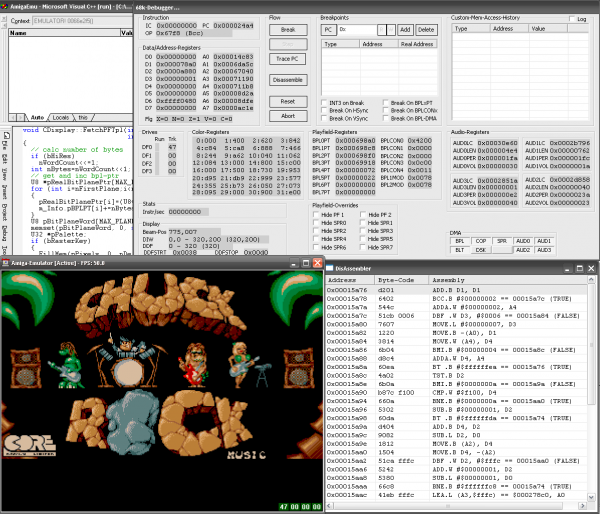
Task: Click the Reset button in Flow group
Action: pos(288,101)
